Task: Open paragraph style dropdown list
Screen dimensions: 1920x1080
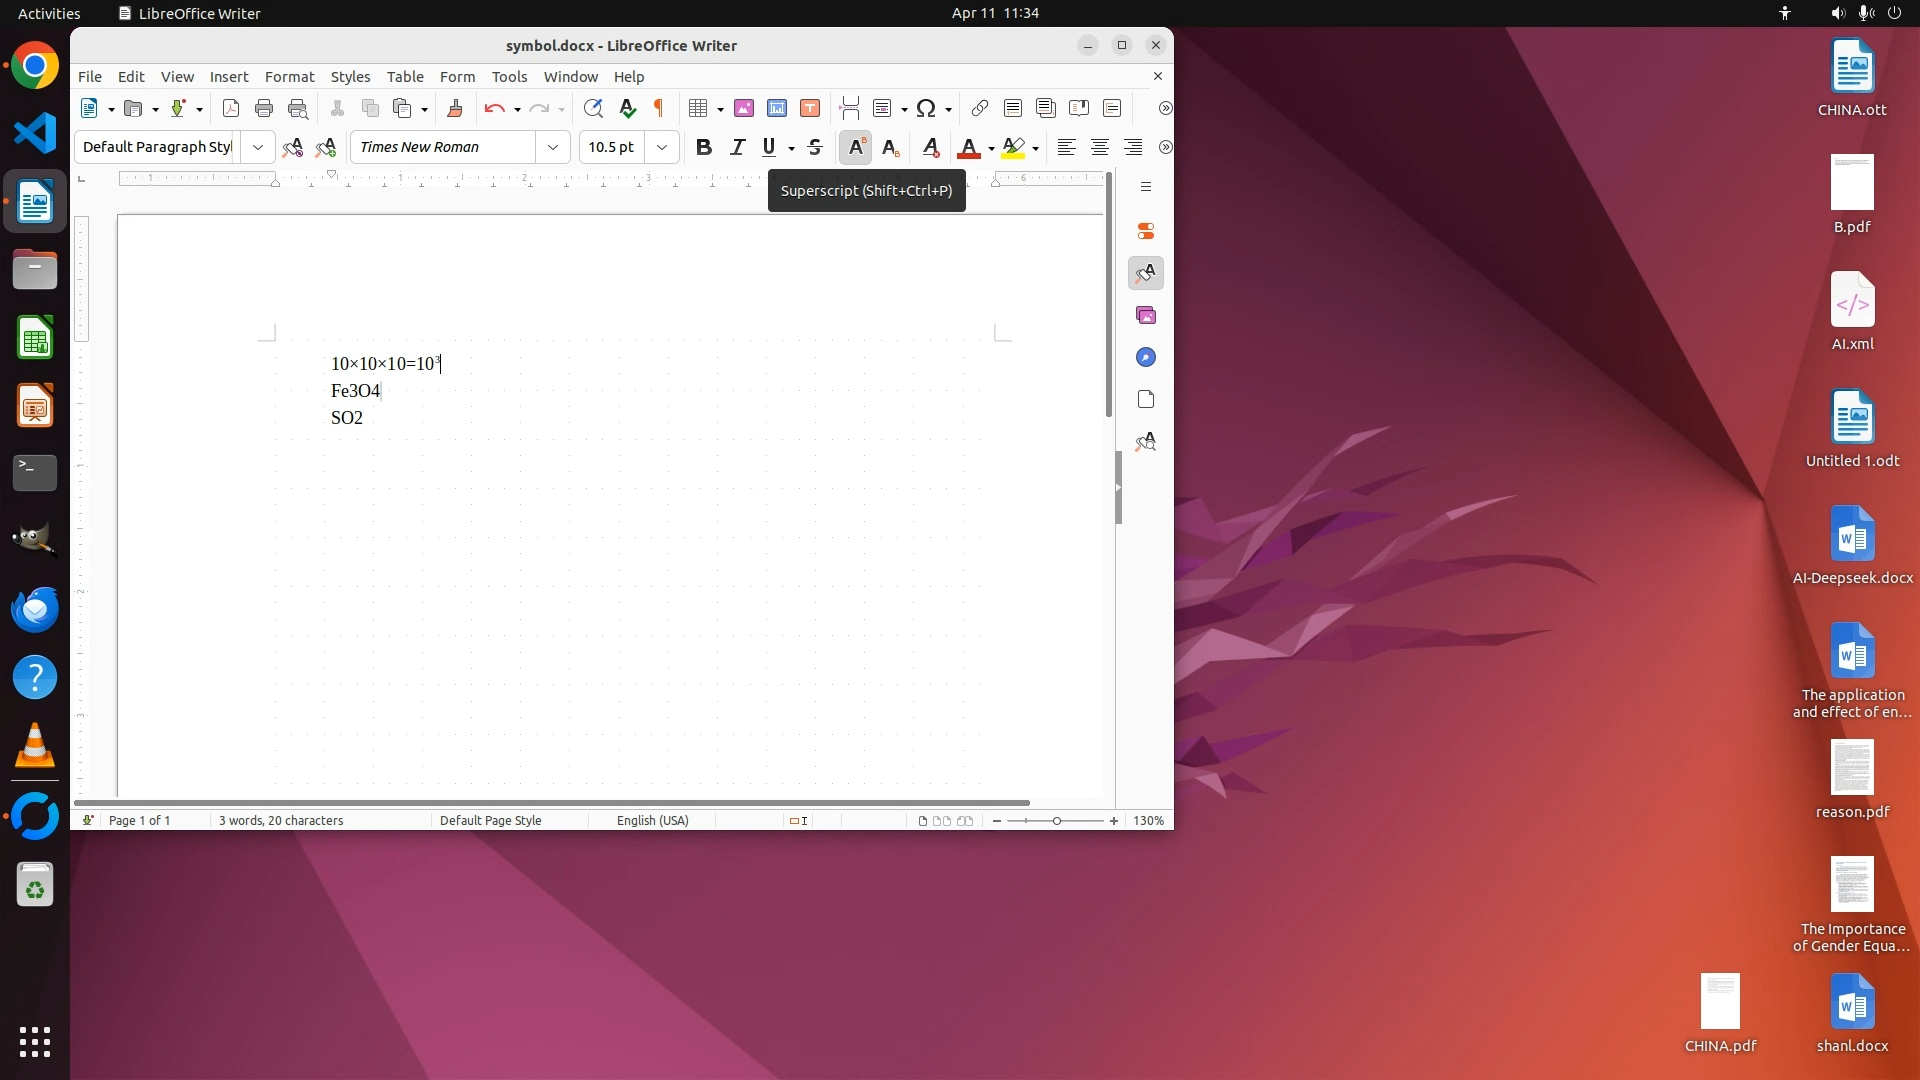Action: (x=257, y=147)
